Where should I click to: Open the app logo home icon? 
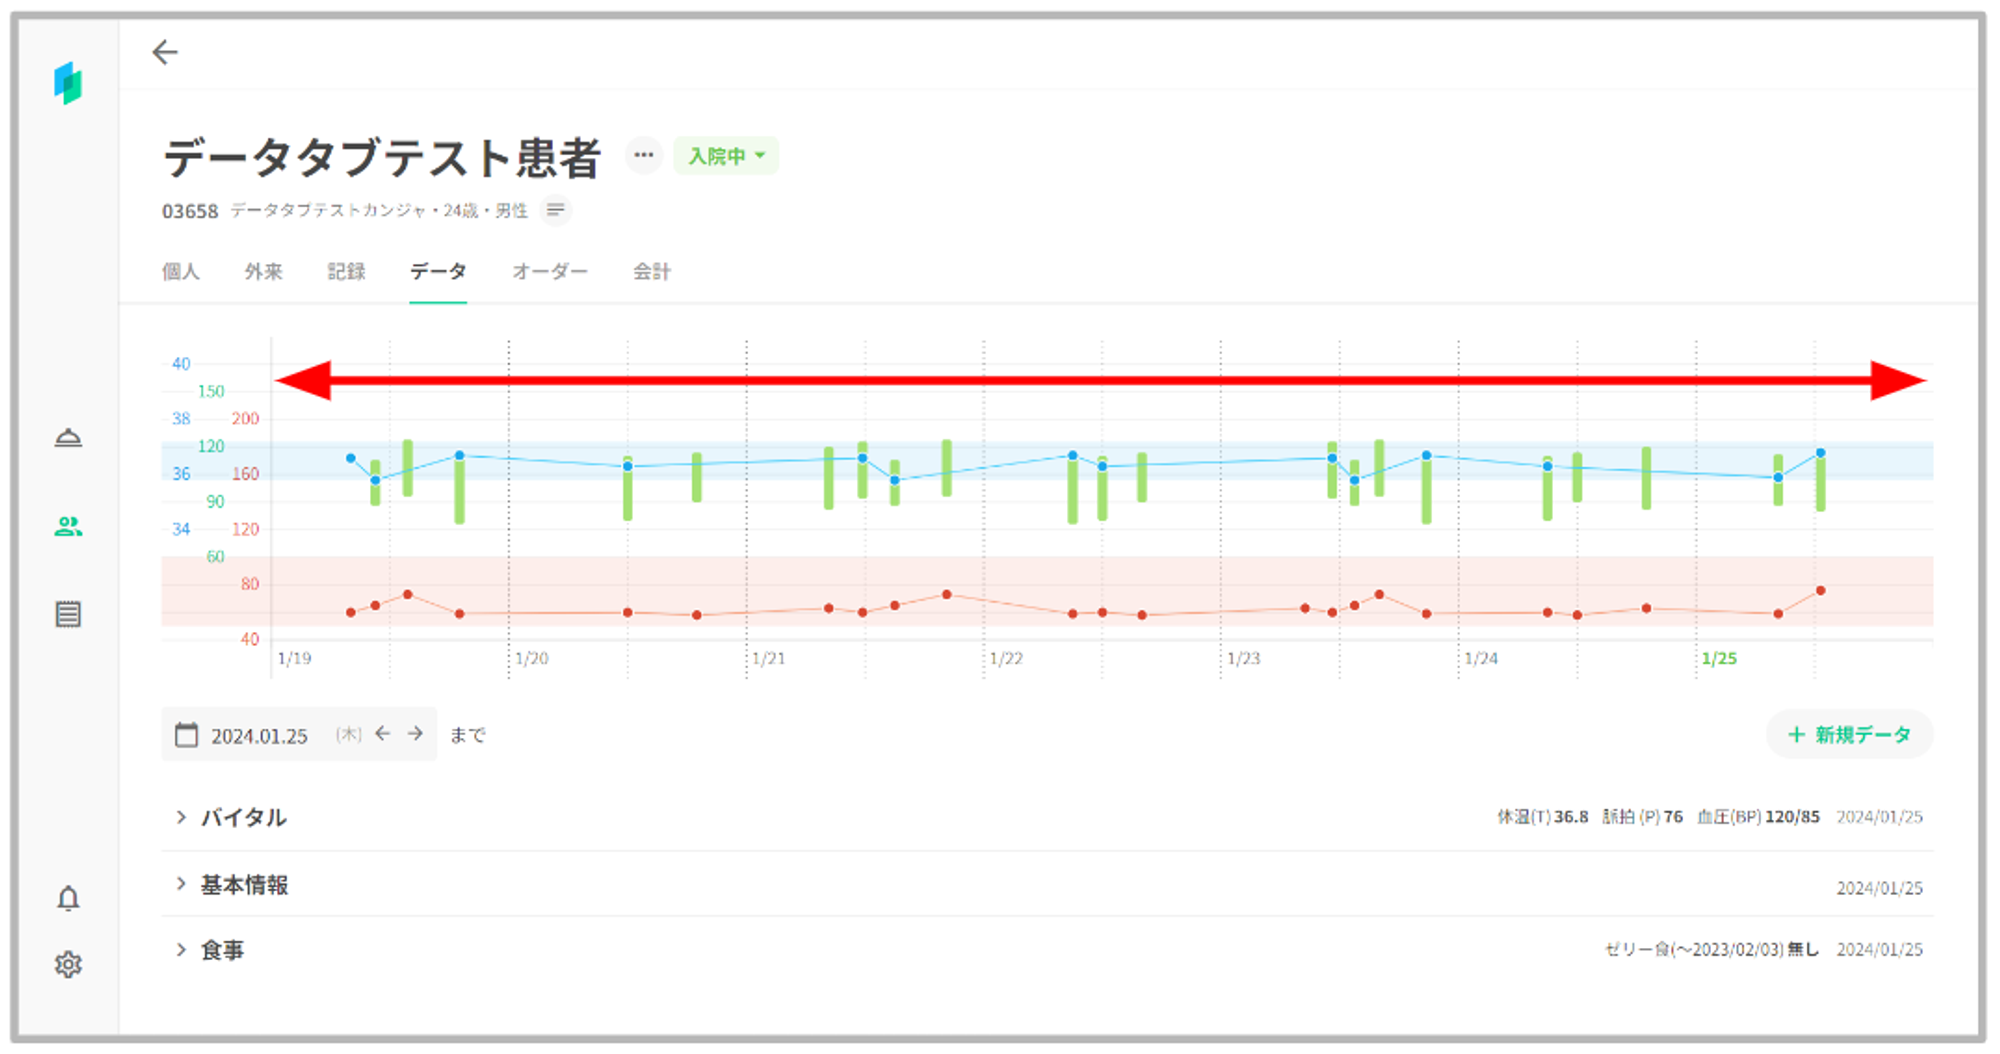pos(68,83)
